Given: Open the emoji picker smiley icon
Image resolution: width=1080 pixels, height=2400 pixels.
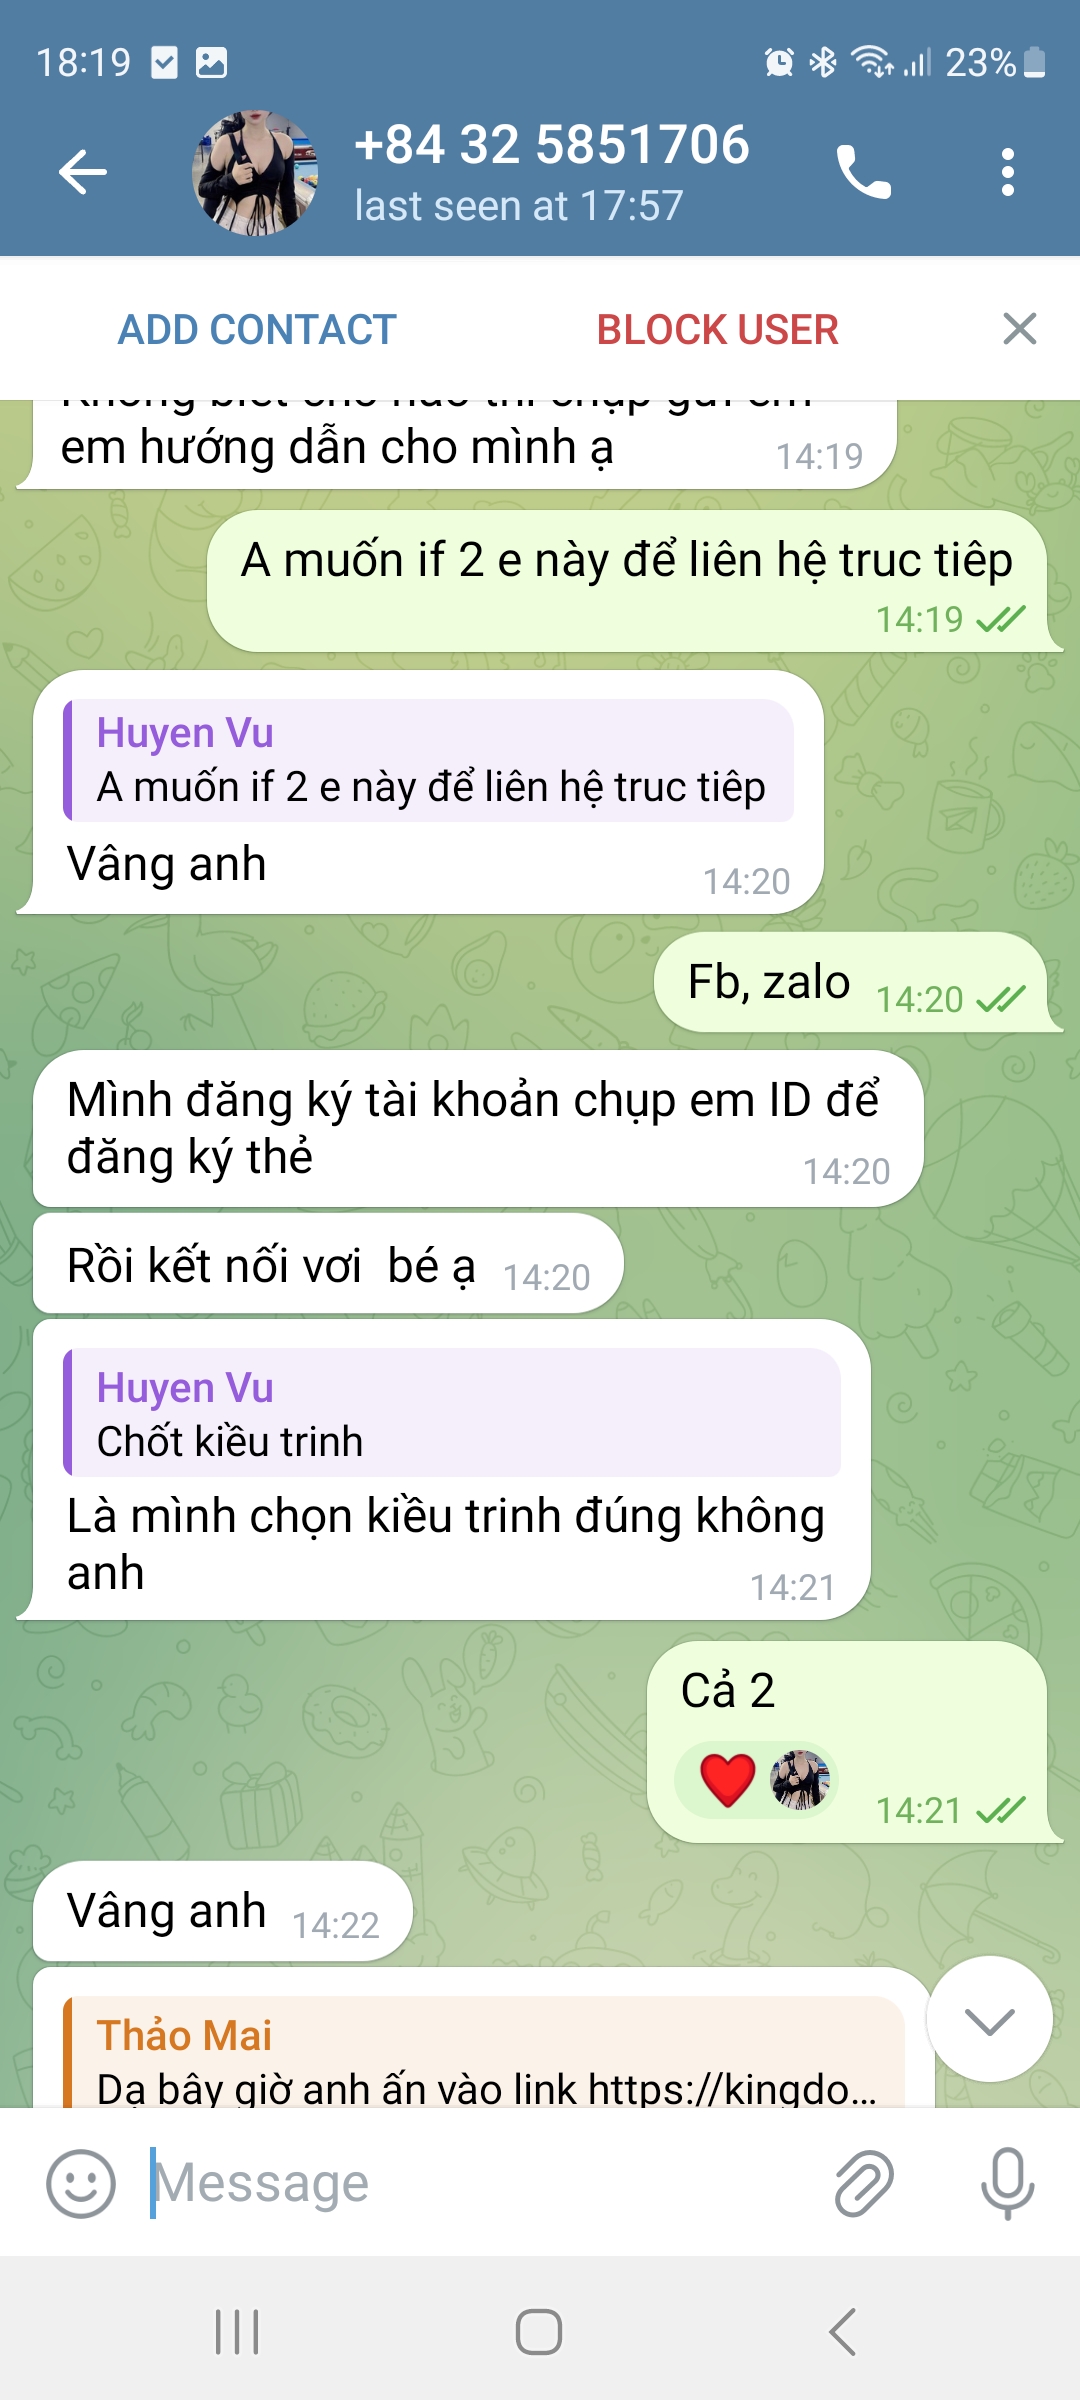Looking at the screenshot, I should (x=81, y=2184).
